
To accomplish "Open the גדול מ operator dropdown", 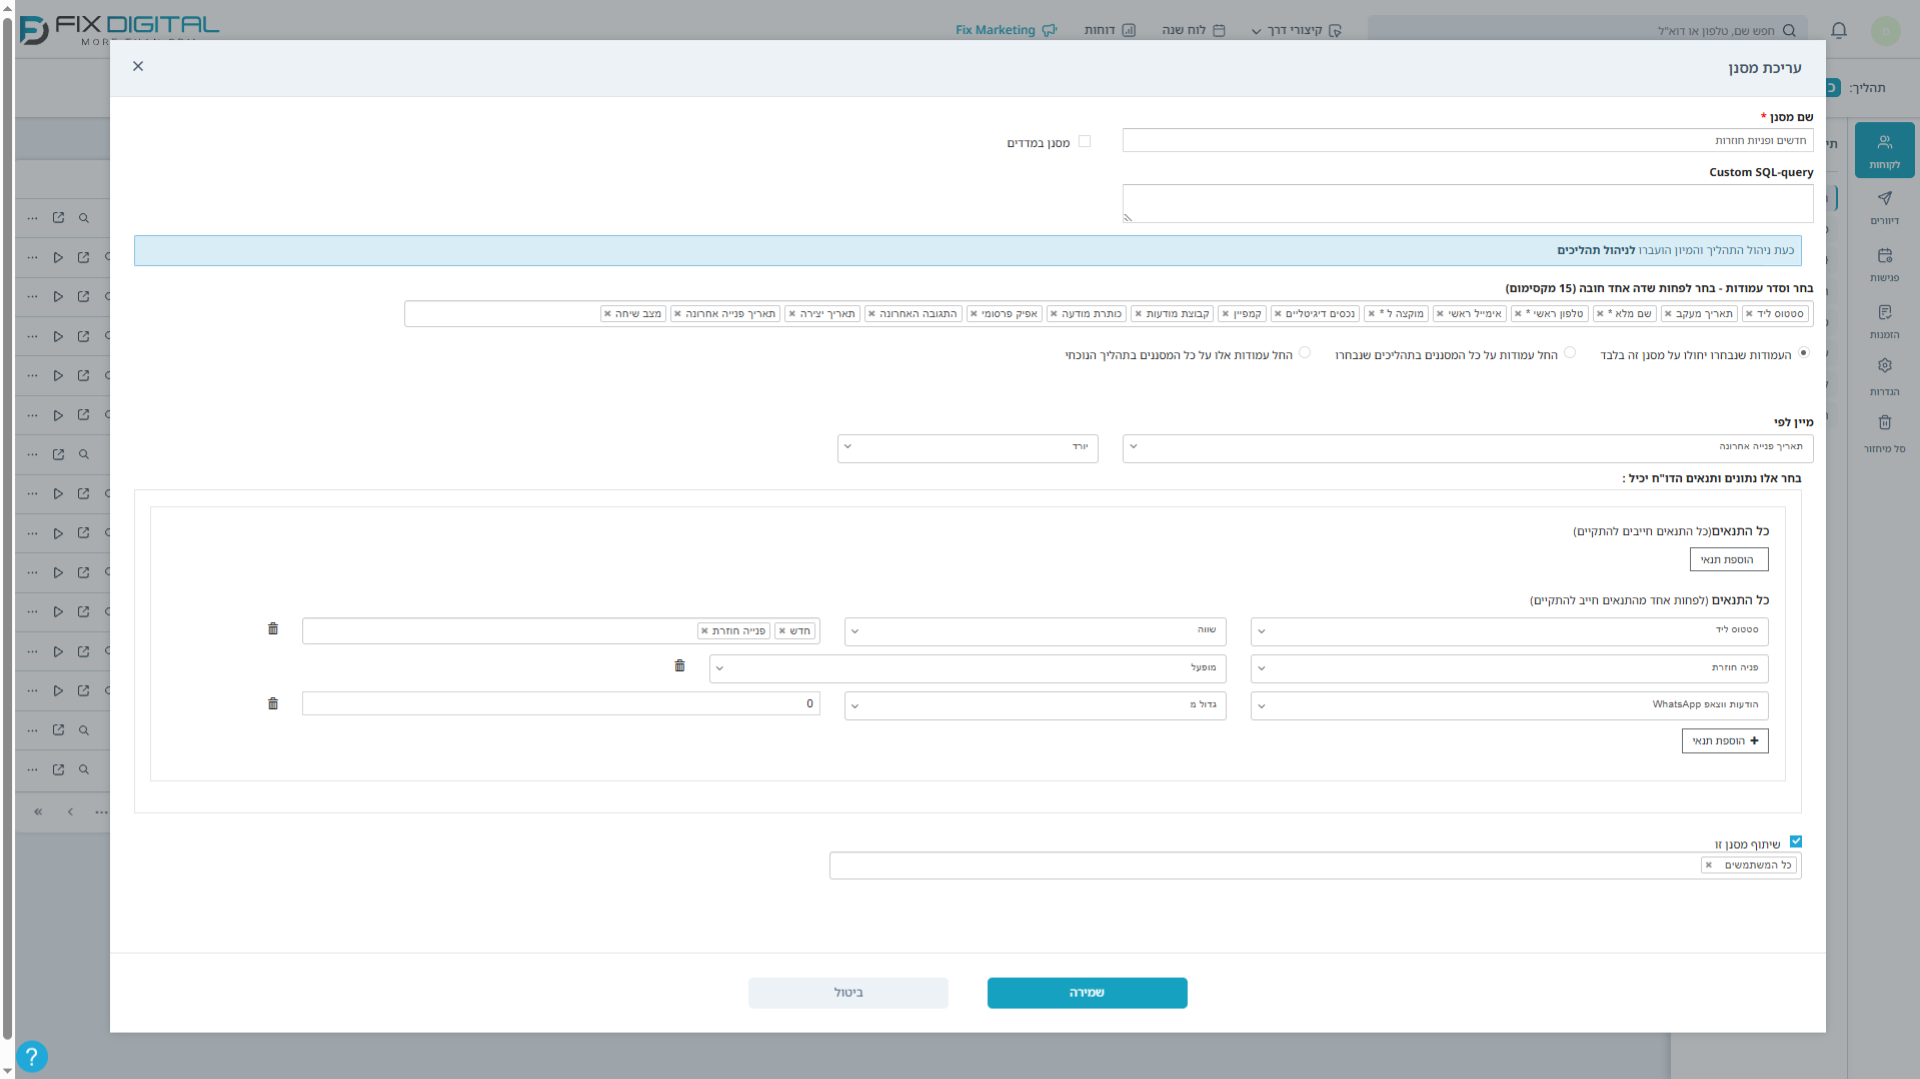I will point(1035,705).
